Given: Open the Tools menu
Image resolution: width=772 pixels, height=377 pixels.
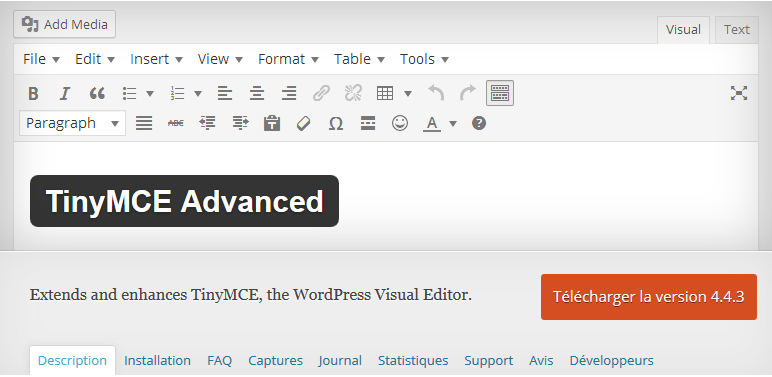Looking at the screenshot, I should [424, 59].
